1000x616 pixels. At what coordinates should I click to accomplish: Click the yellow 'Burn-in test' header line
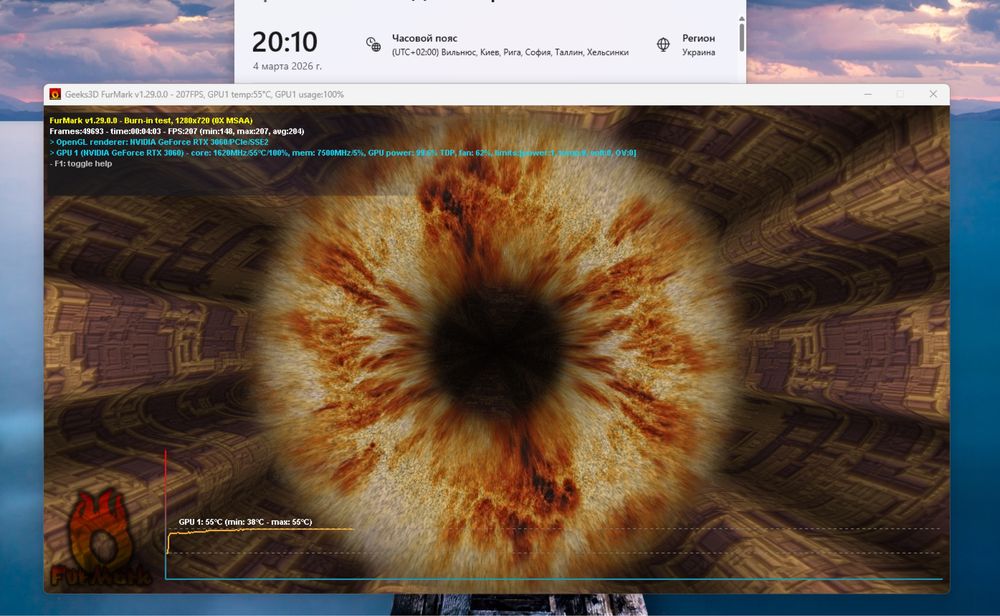click(151, 121)
